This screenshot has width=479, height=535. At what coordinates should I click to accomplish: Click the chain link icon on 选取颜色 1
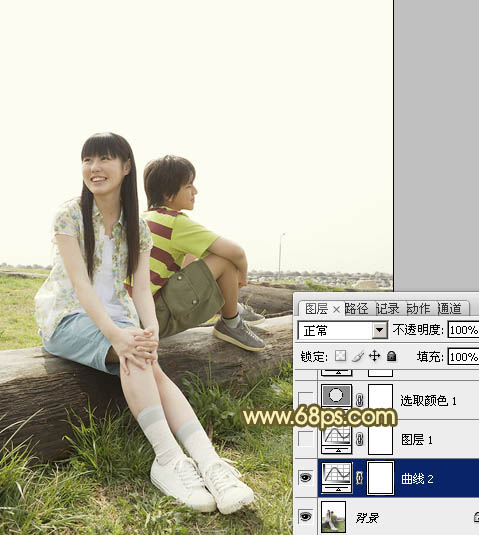359,400
